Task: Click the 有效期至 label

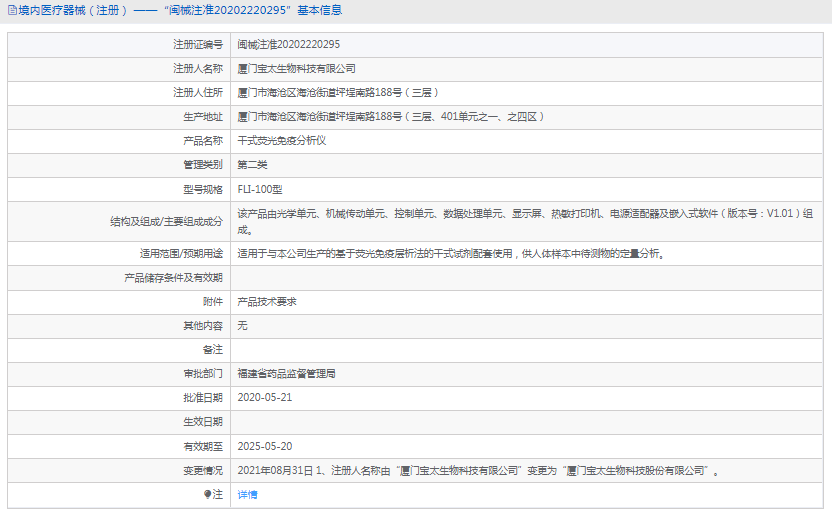Action: tap(203, 446)
